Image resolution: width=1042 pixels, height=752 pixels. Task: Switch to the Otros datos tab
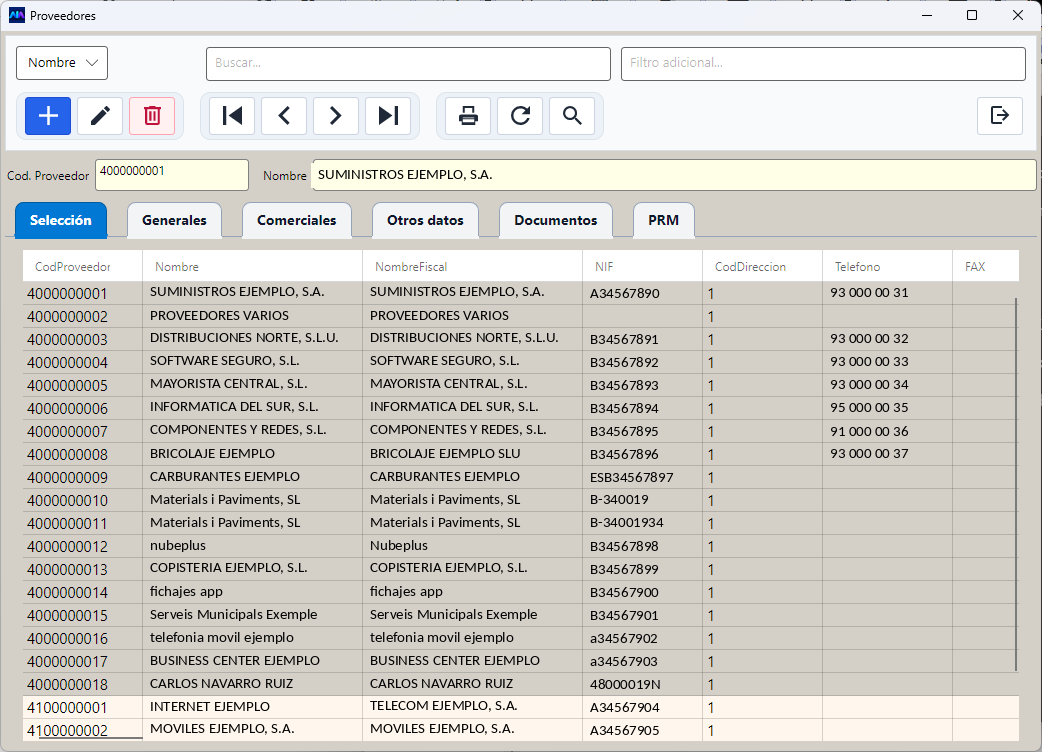(425, 221)
